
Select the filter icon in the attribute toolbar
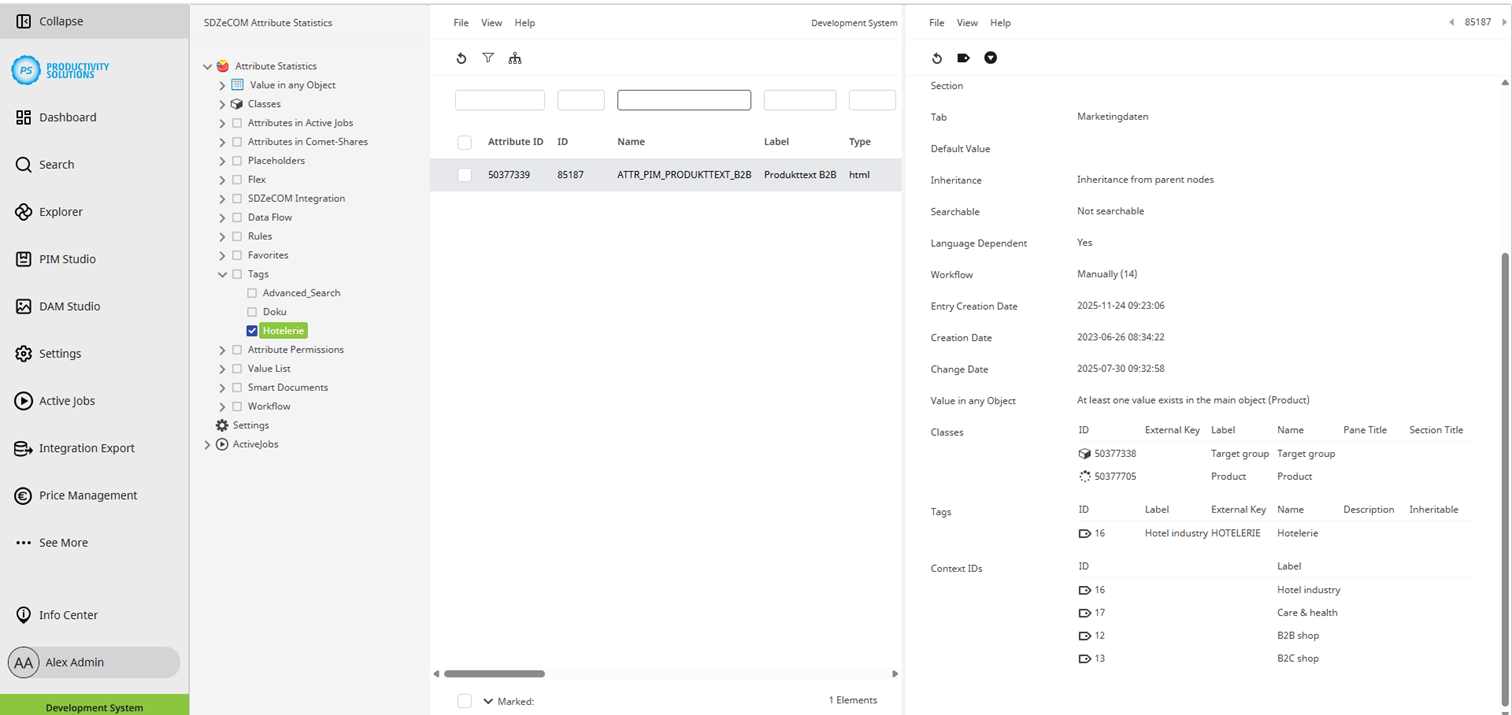coord(488,58)
